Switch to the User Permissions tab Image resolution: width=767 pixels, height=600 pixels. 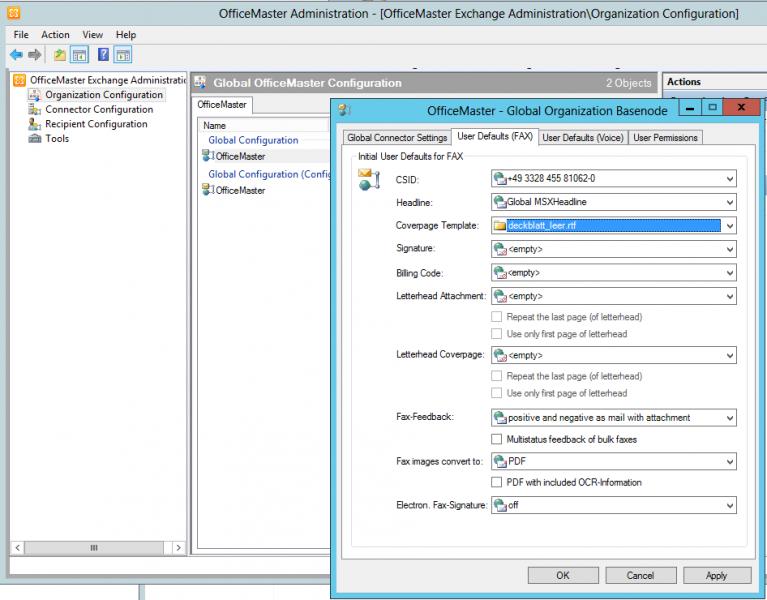[x=665, y=137]
